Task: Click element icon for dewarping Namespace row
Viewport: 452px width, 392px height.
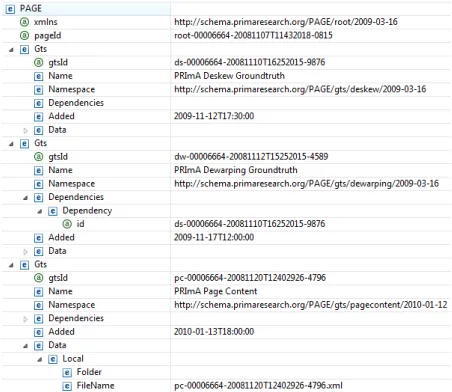Action: tap(39, 184)
